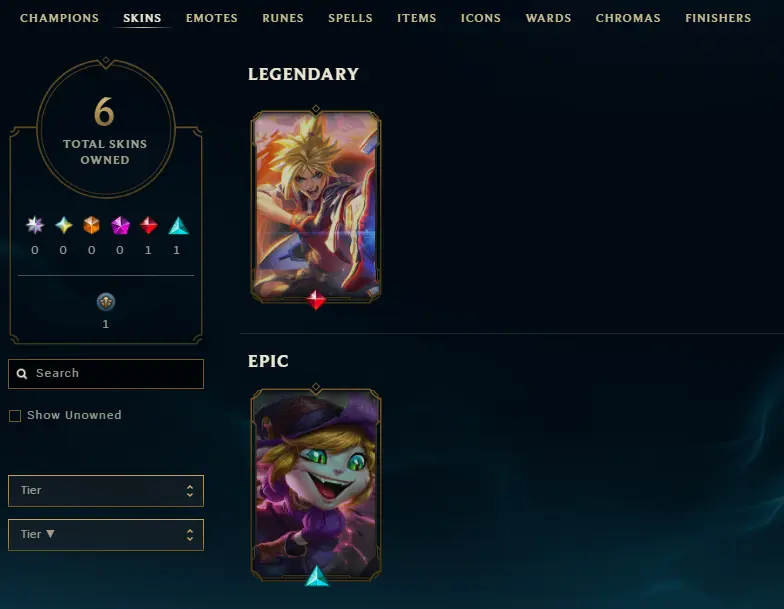
Task: Click the magnifying glass search icon
Action: click(x=22, y=374)
